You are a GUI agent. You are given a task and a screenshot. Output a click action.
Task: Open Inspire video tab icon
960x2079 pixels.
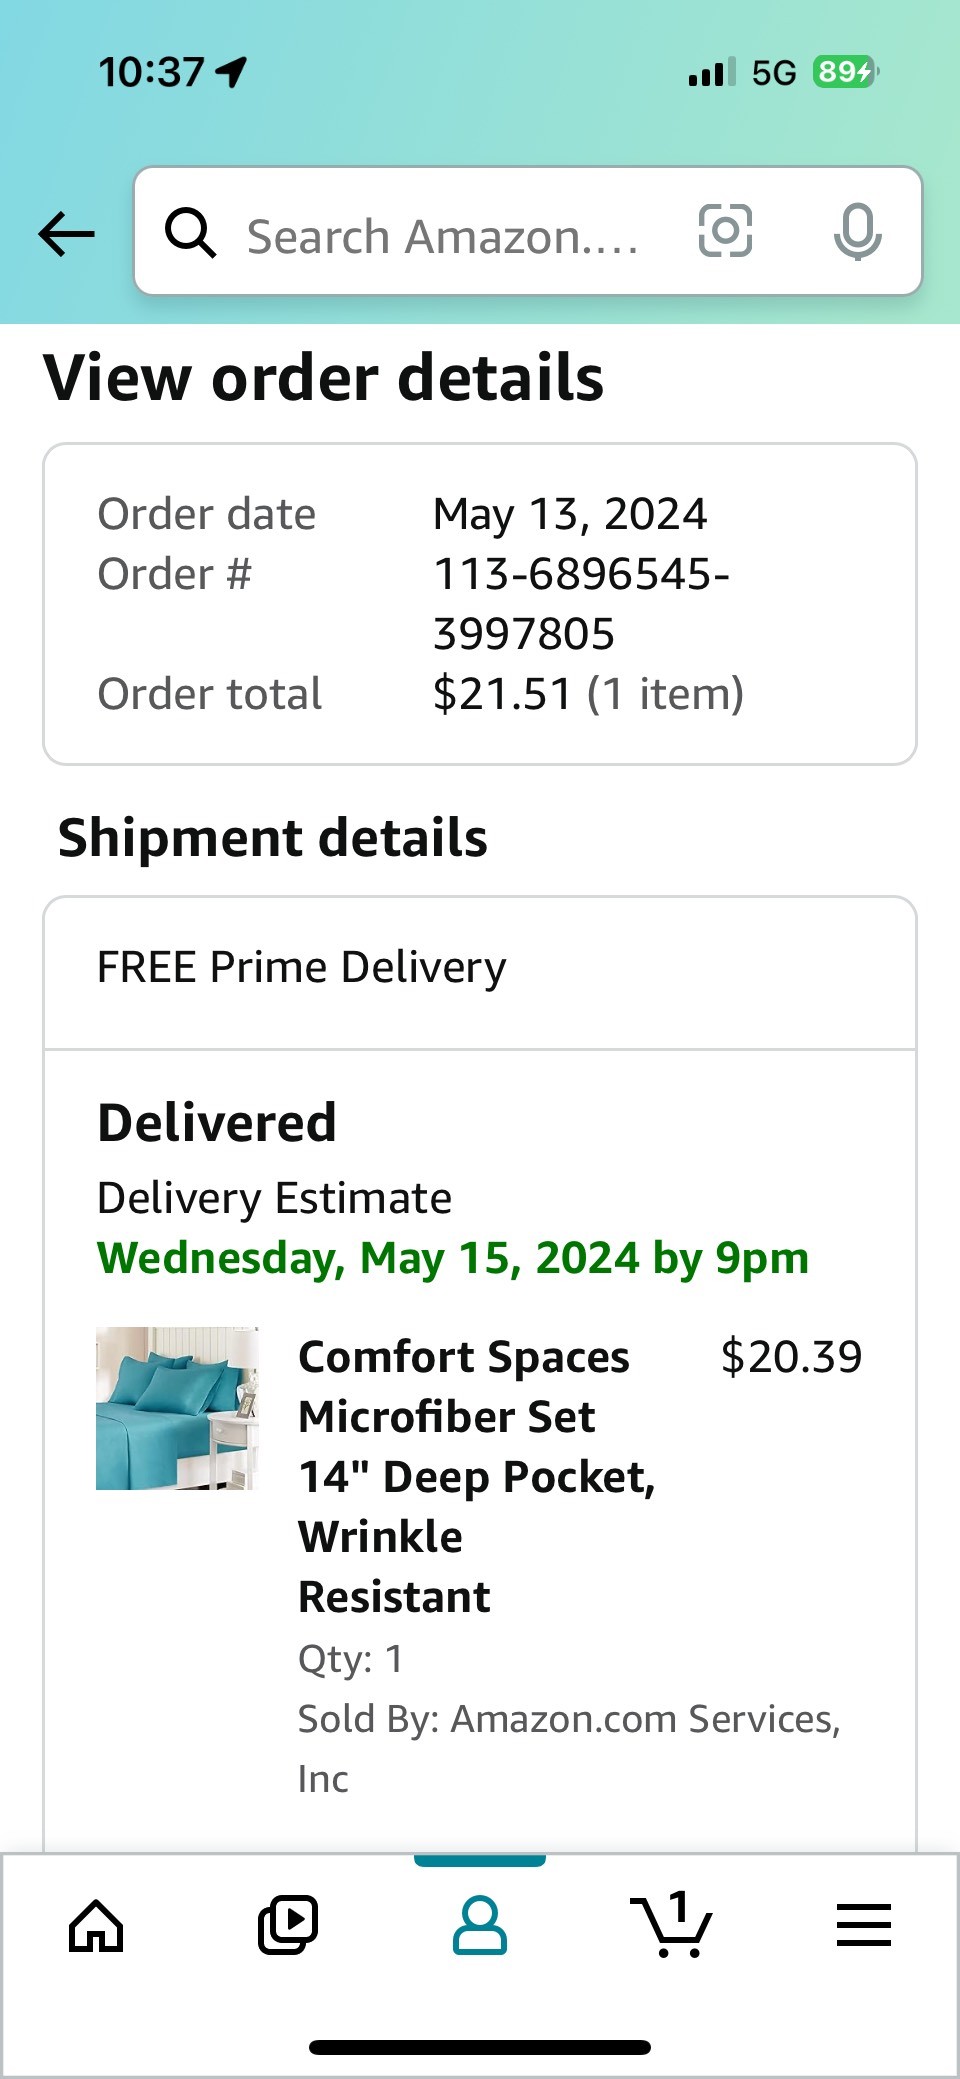tap(288, 1925)
